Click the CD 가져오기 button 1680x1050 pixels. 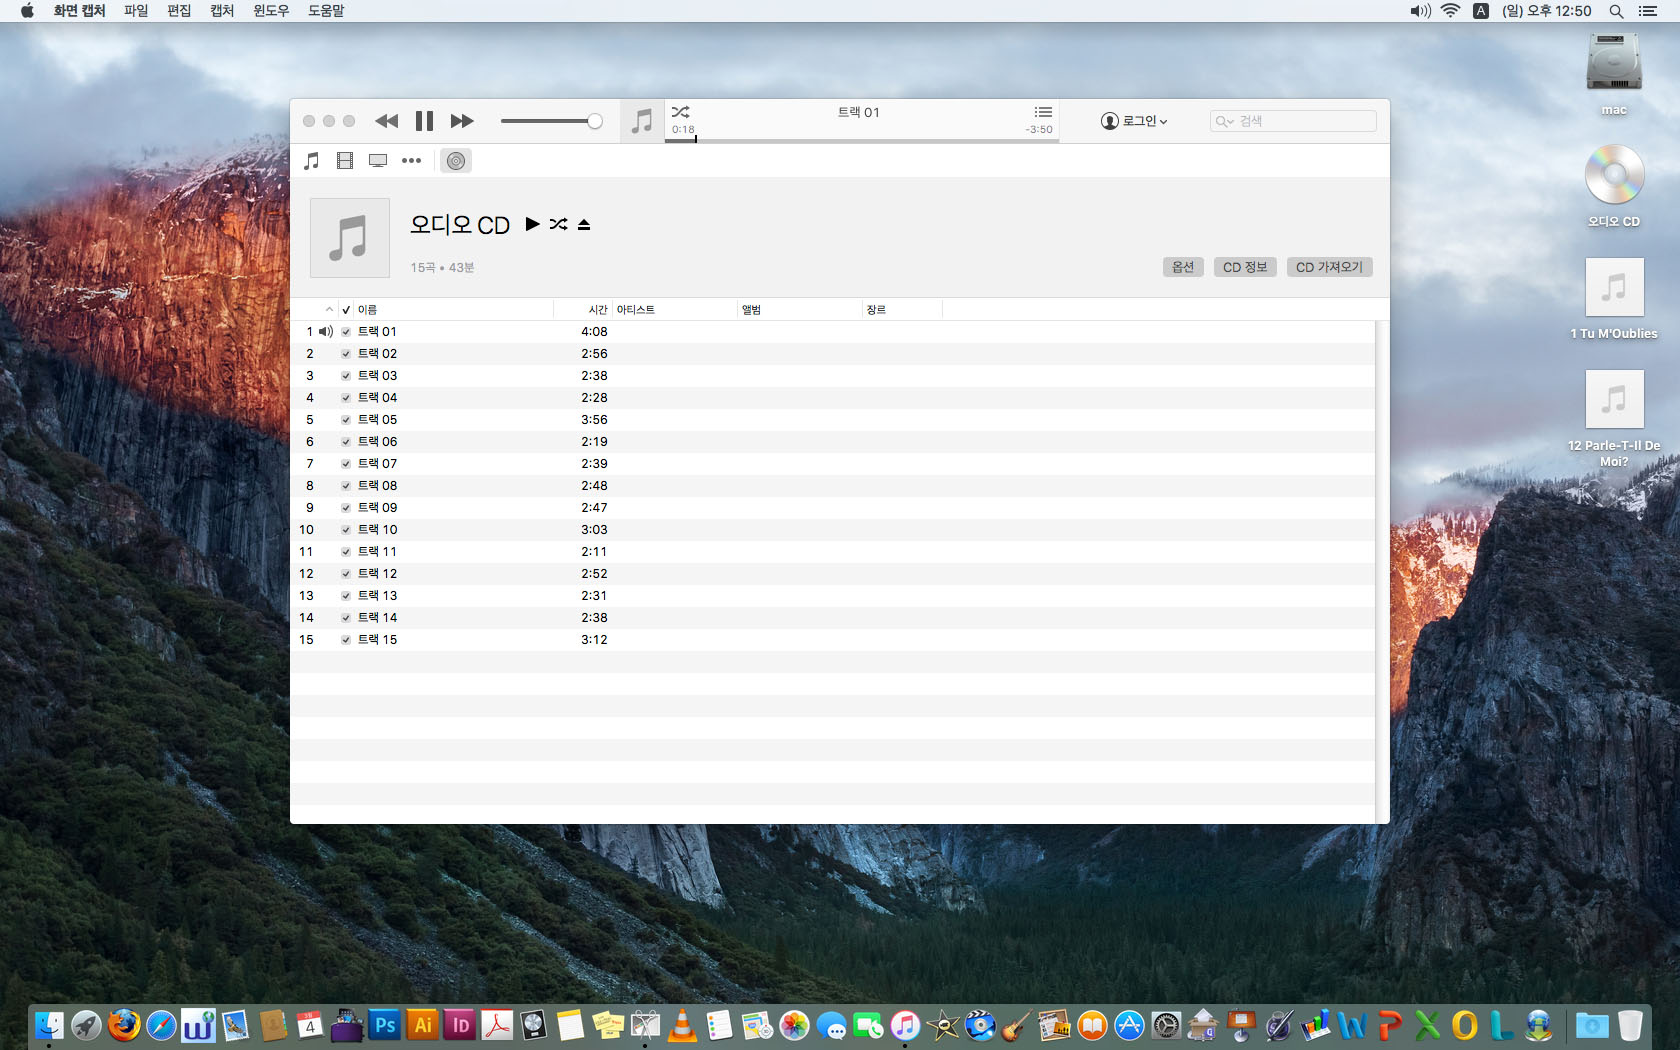[1329, 267]
